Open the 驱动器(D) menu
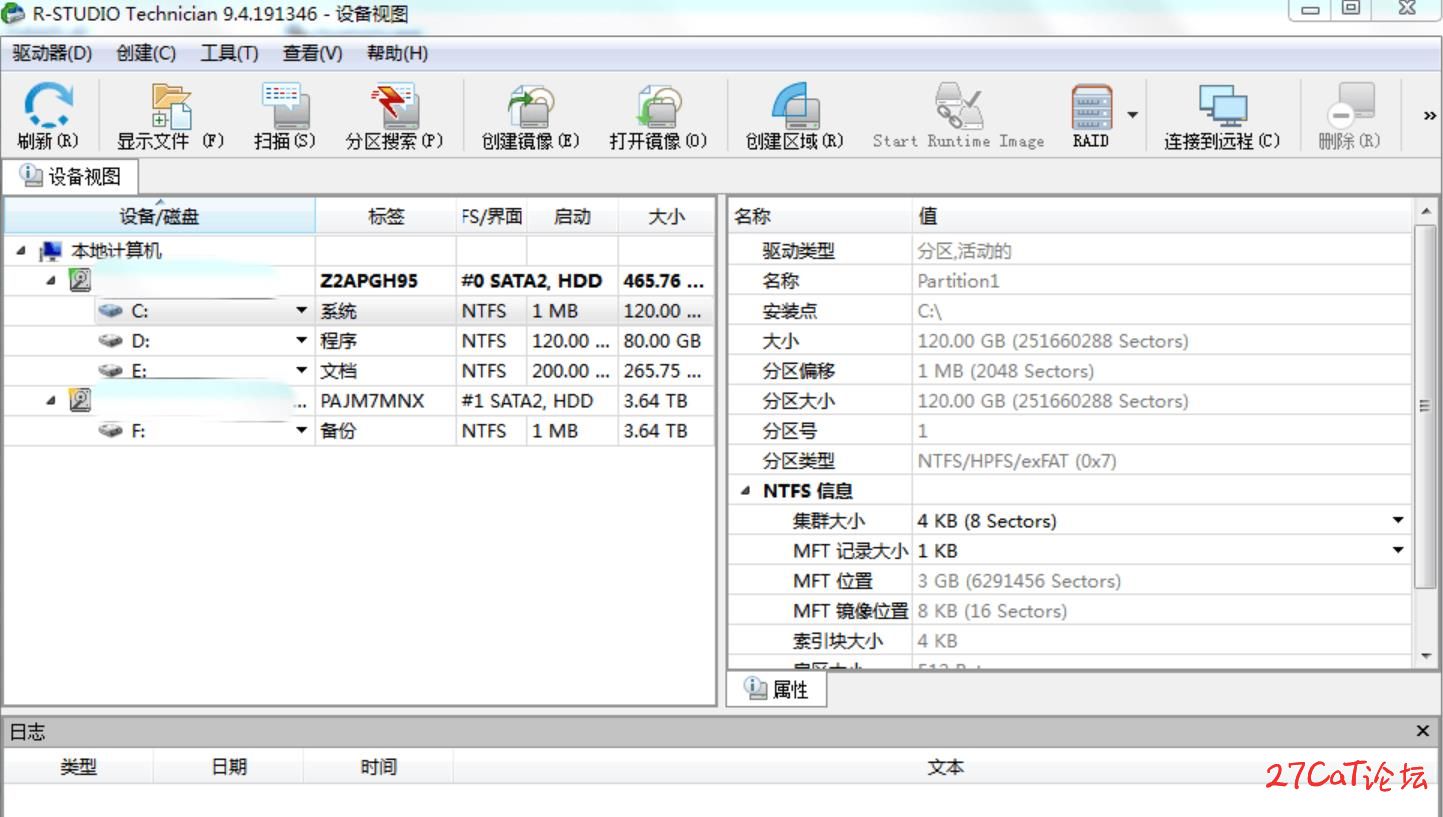 click(52, 54)
